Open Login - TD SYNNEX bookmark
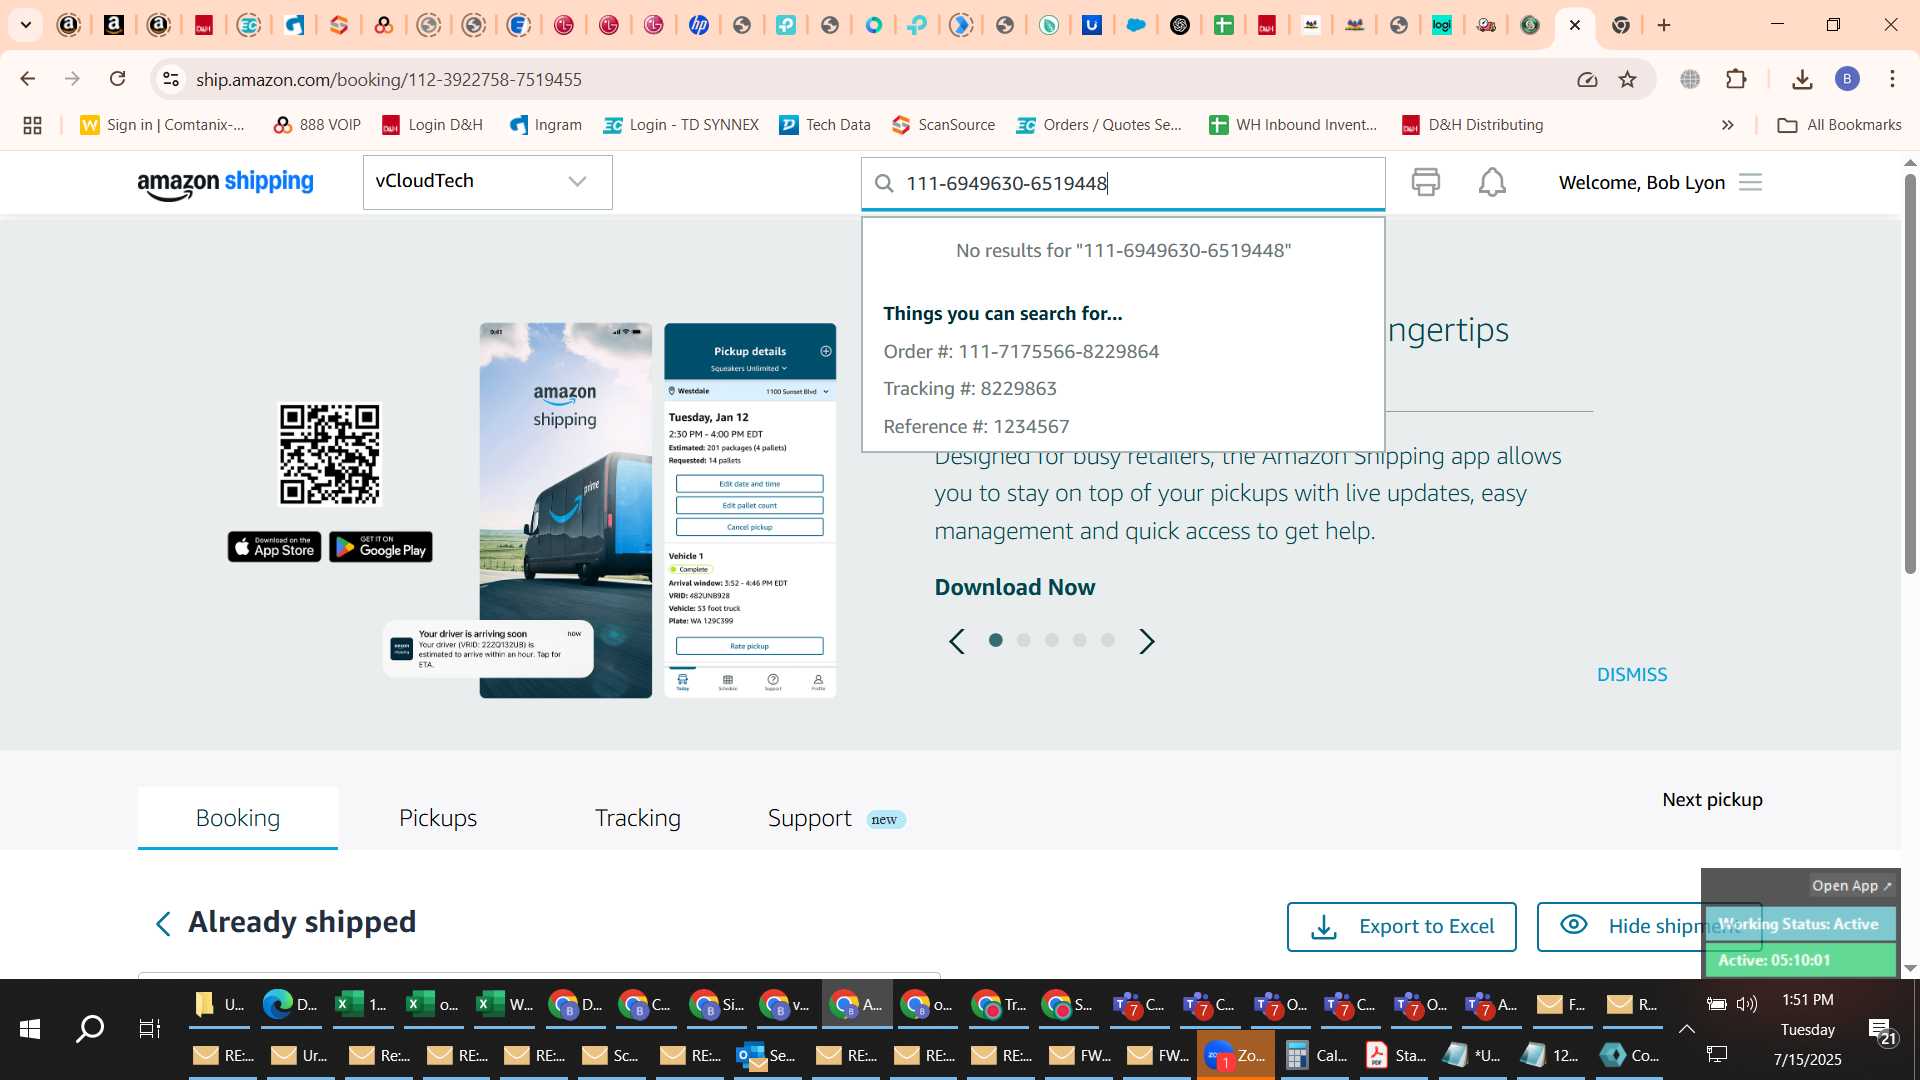 [681, 125]
